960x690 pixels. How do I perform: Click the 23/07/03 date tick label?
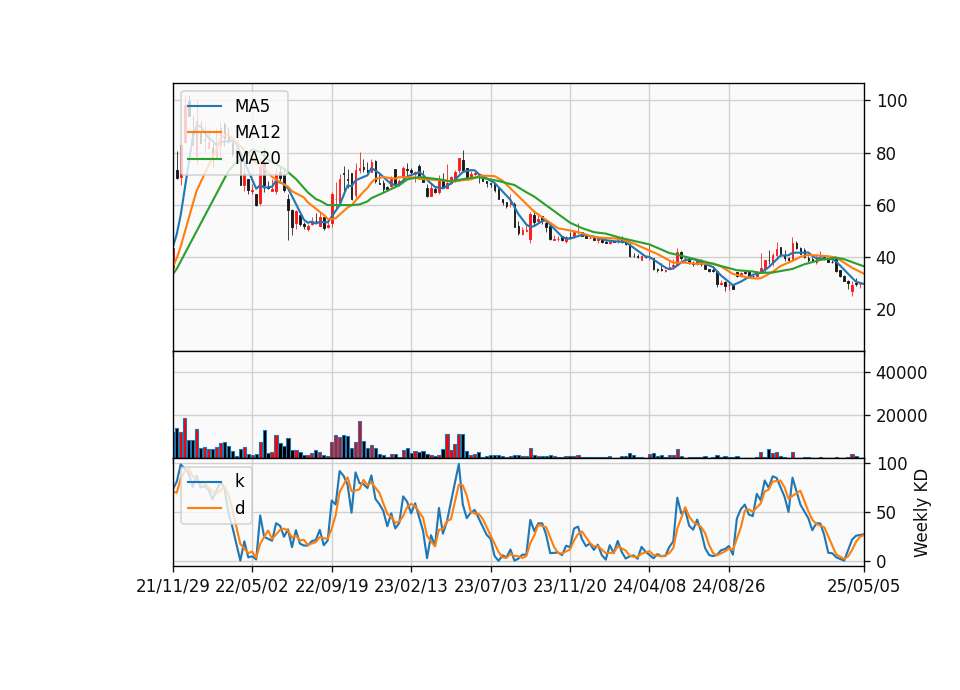coord(490,587)
